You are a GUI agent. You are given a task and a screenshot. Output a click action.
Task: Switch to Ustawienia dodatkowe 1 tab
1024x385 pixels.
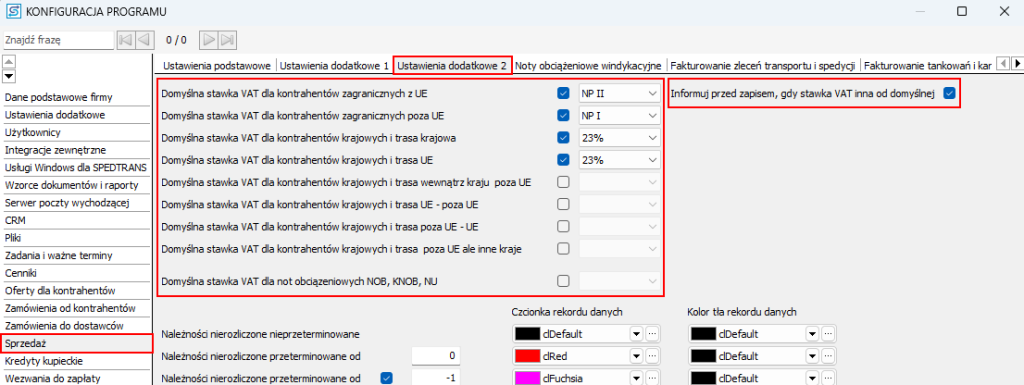[x=334, y=66]
